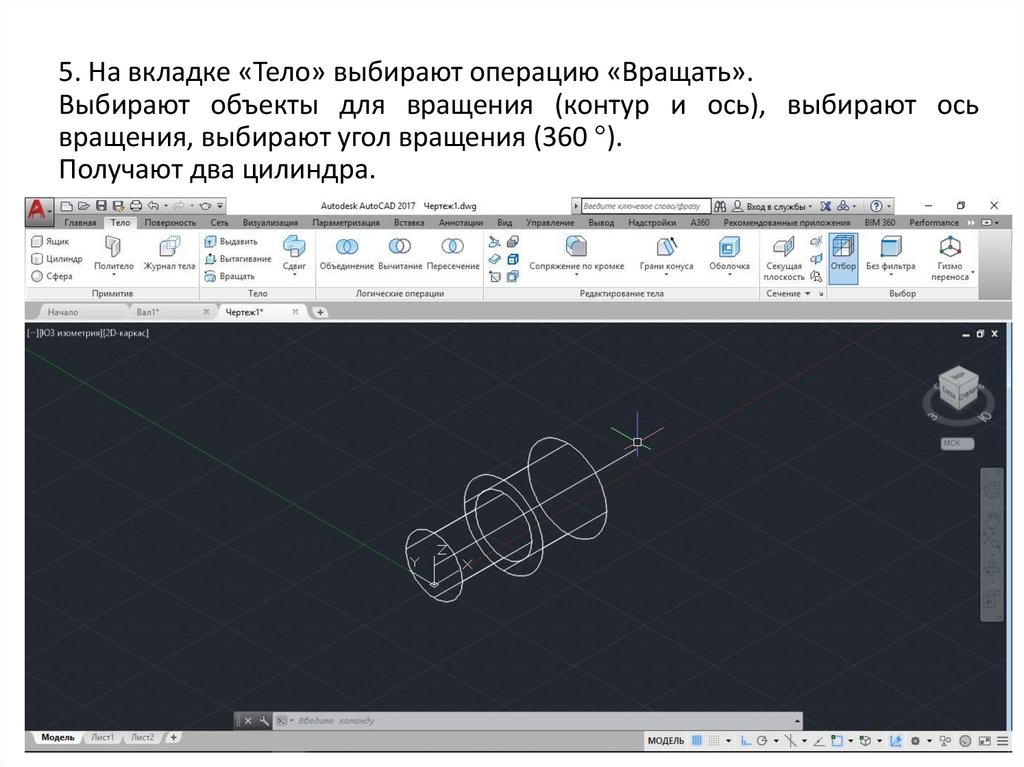Toggle 2D object snap square icon
1024x767 pixels.
click(x=837, y=741)
